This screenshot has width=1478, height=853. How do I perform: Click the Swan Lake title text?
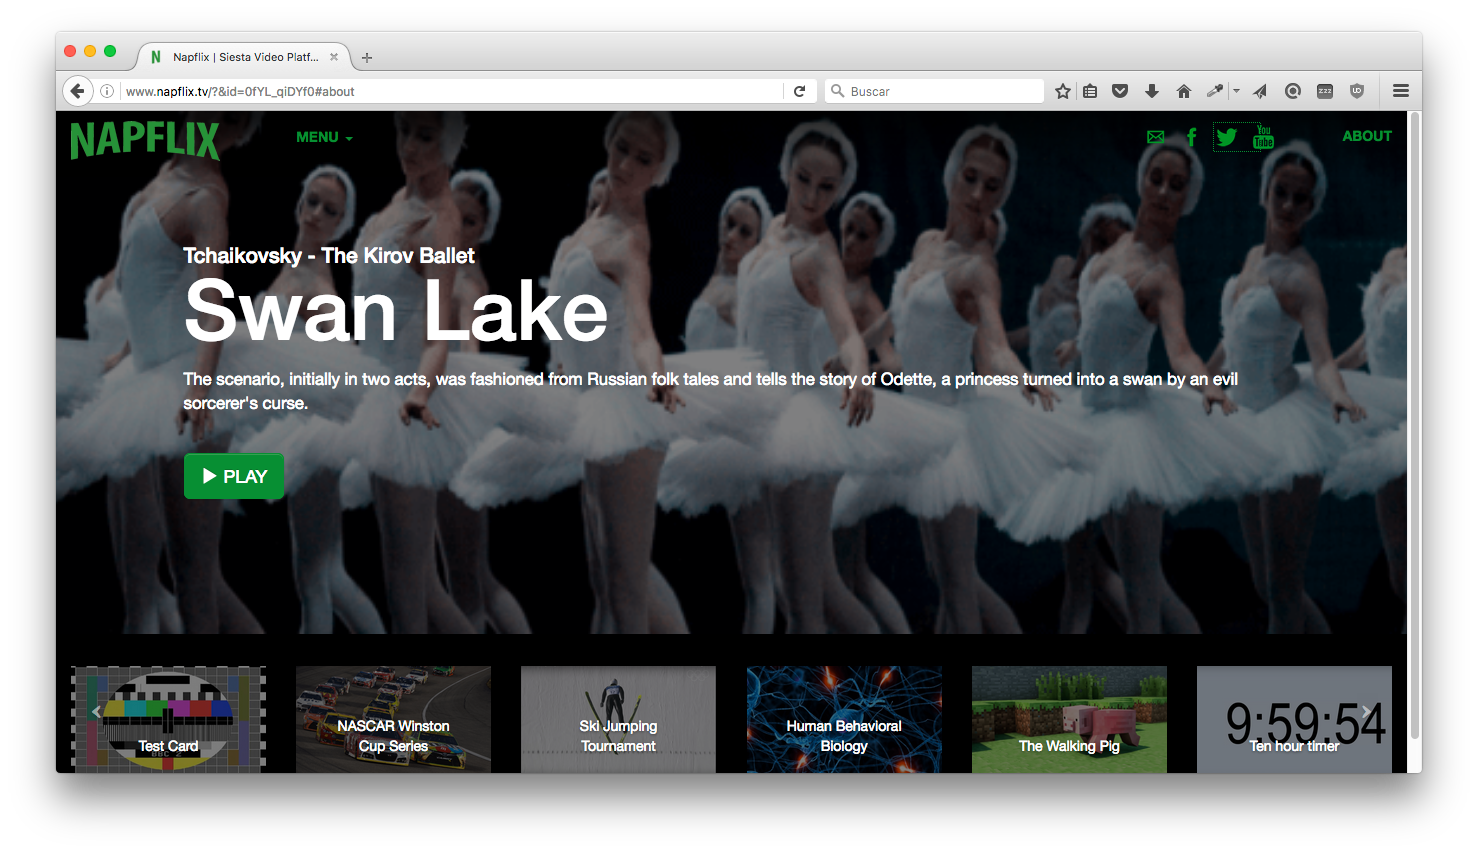[x=396, y=311]
